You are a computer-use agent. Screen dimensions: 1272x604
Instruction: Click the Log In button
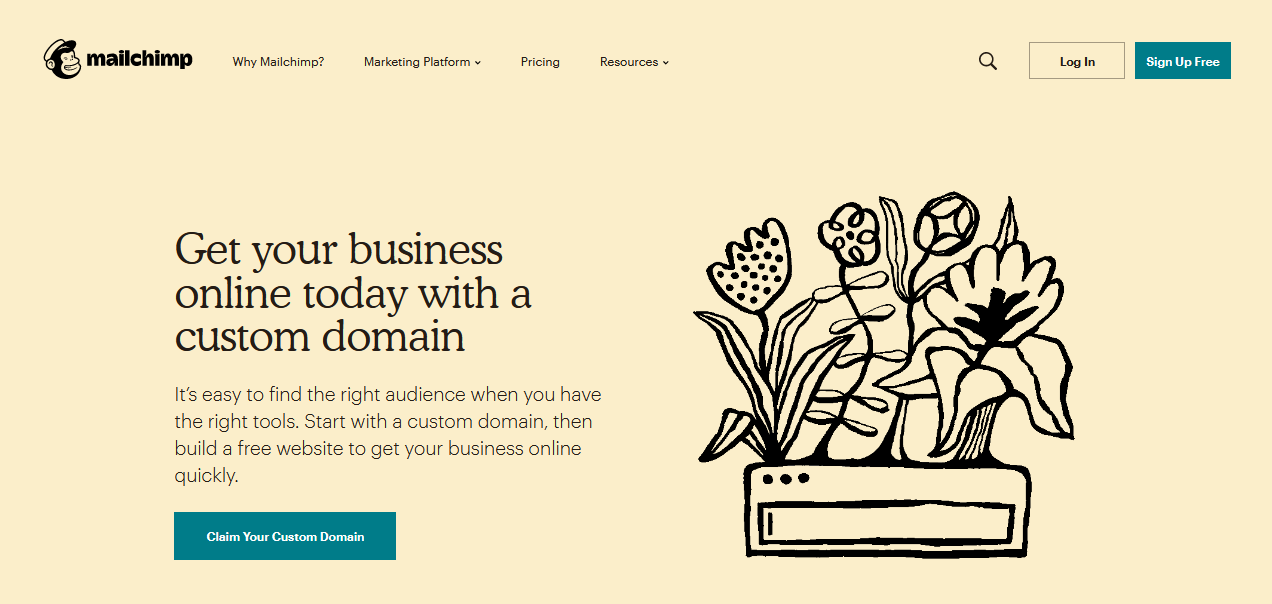pos(1077,61)
